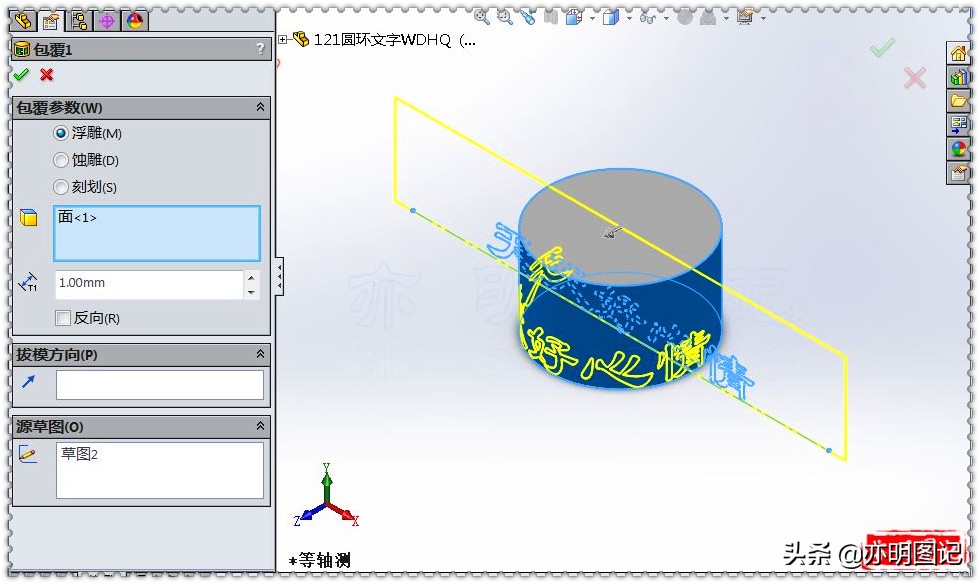Collapse the 拔模方向(P) group

point(261,354)
